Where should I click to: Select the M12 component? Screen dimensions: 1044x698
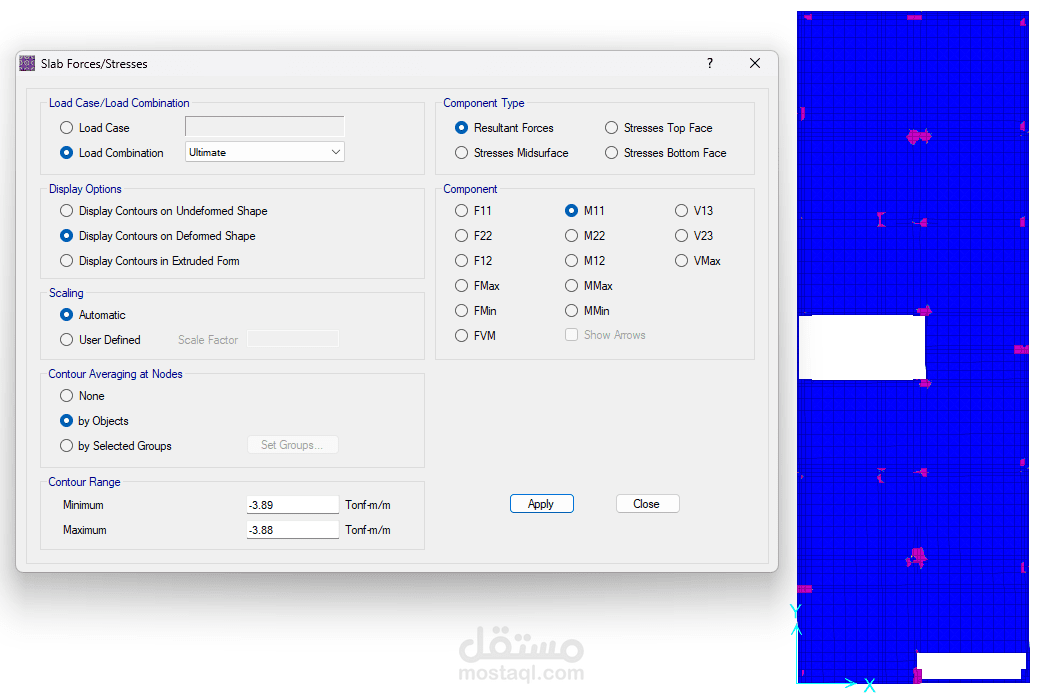(x=571, y=261)
